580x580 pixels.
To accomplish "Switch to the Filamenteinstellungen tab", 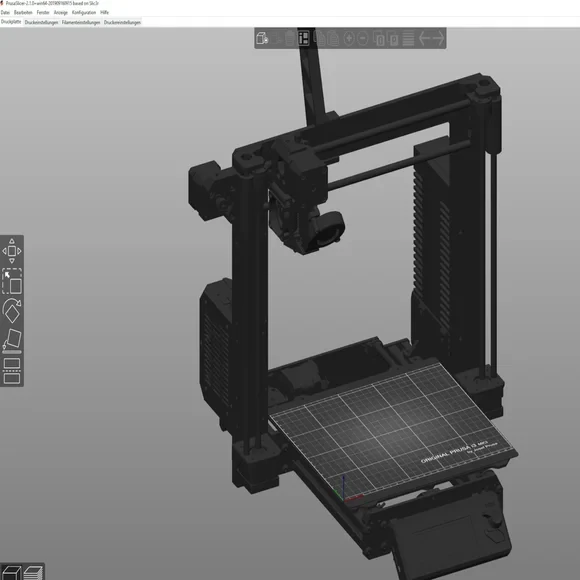I will 81,23.
